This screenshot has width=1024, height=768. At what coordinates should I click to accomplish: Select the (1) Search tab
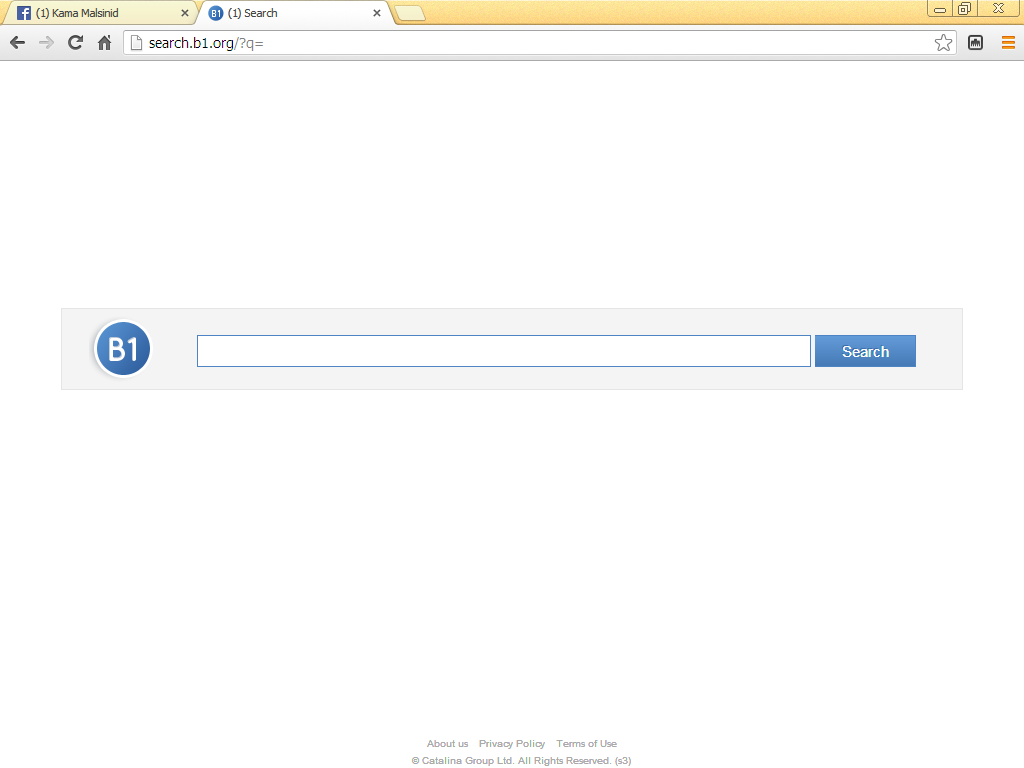[293, 13]
